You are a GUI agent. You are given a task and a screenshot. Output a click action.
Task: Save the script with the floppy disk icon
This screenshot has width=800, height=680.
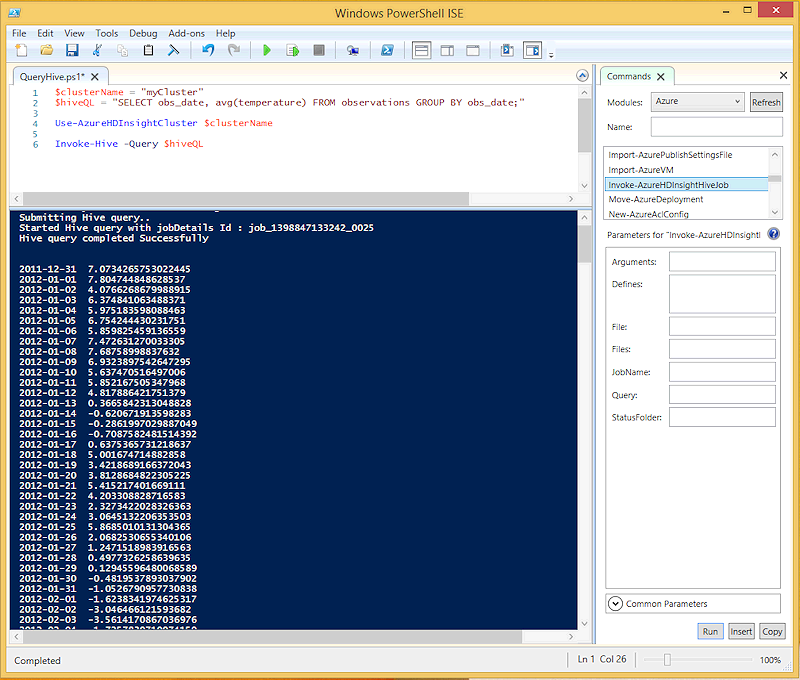click(72, 50)
